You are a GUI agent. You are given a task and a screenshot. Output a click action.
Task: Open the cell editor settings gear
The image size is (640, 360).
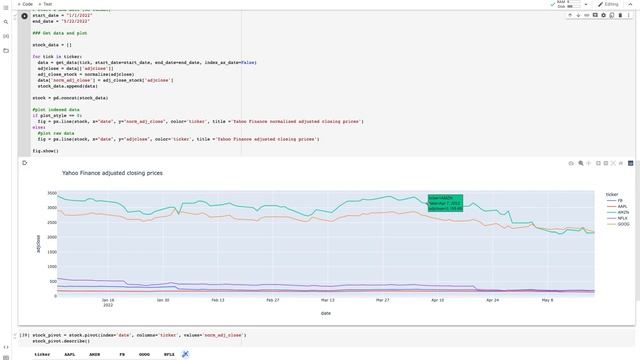(603, 16)
